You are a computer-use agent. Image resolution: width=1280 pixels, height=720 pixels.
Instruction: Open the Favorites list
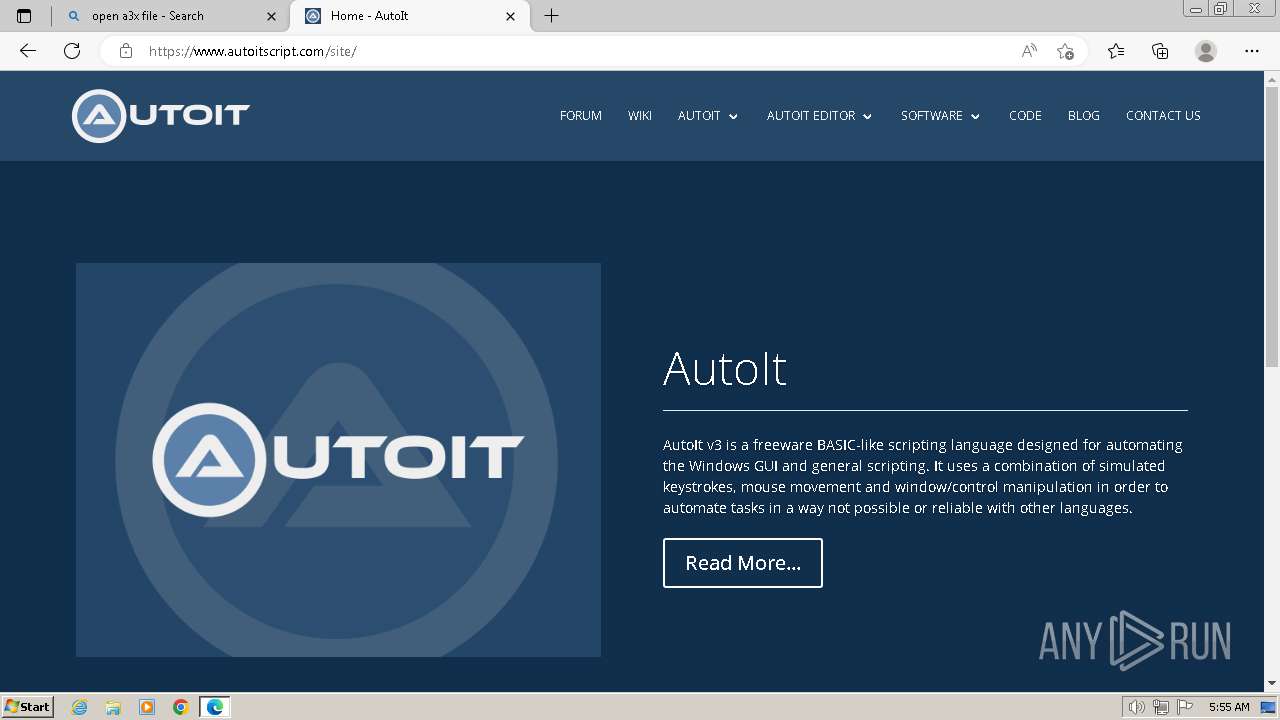coord(1116,51)
